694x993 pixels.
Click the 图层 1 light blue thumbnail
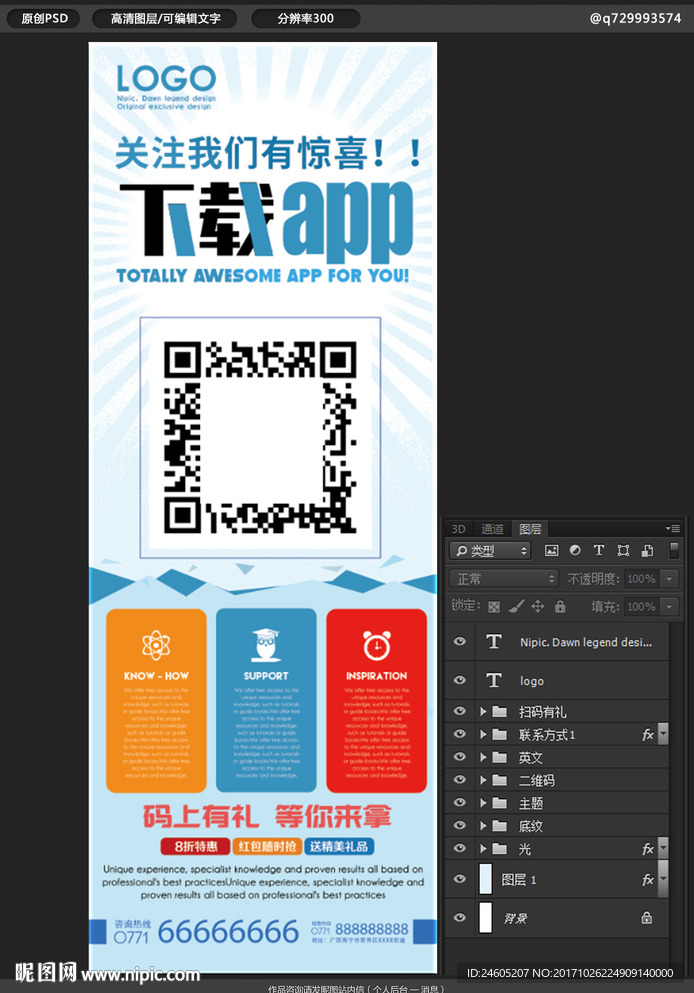point(486,880)
